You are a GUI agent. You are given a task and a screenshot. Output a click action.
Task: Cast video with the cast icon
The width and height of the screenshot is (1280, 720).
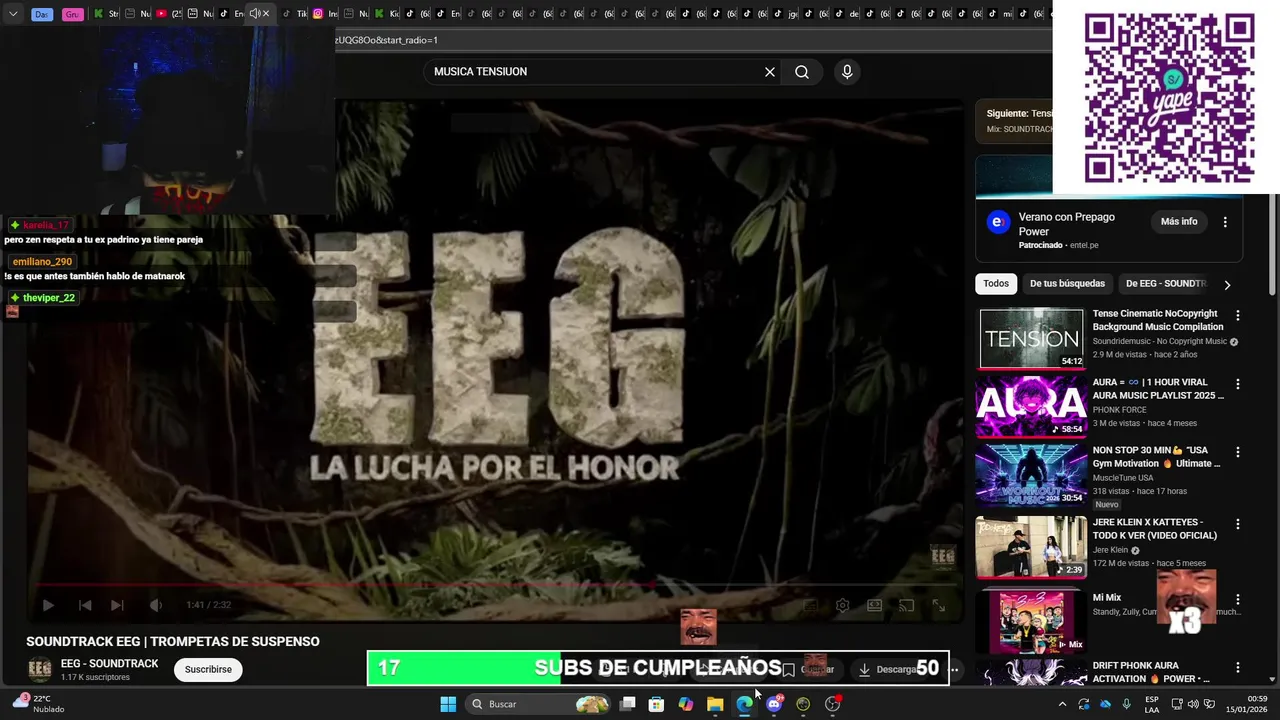[907, 605]
